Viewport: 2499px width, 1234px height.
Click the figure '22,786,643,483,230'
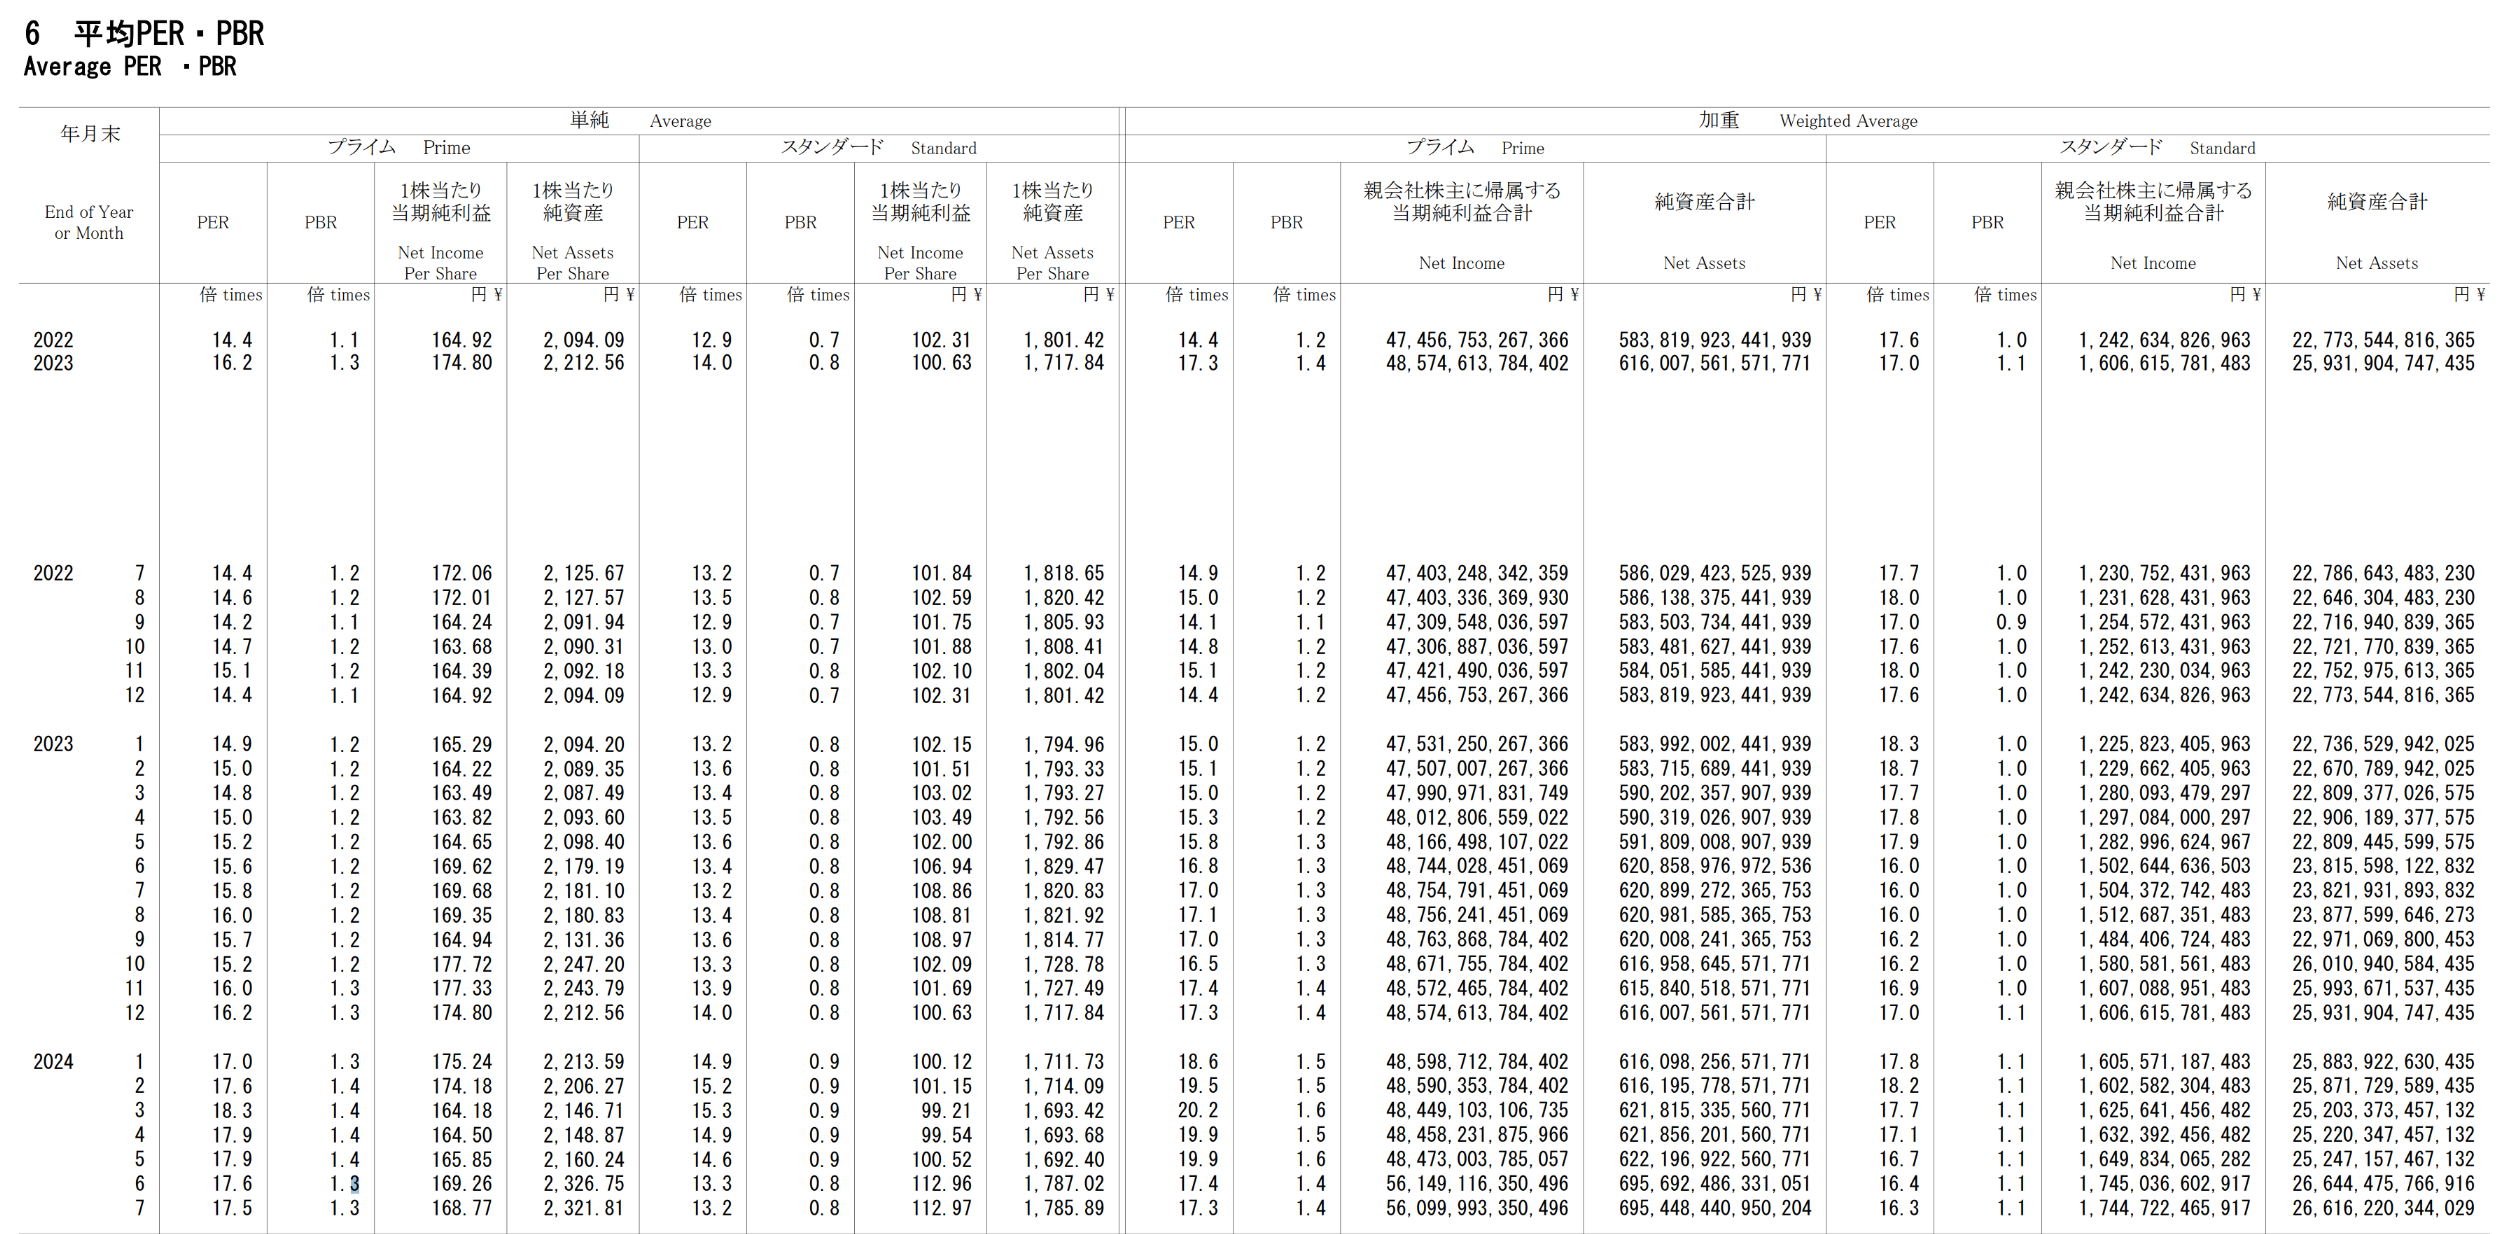(2383, 573)
